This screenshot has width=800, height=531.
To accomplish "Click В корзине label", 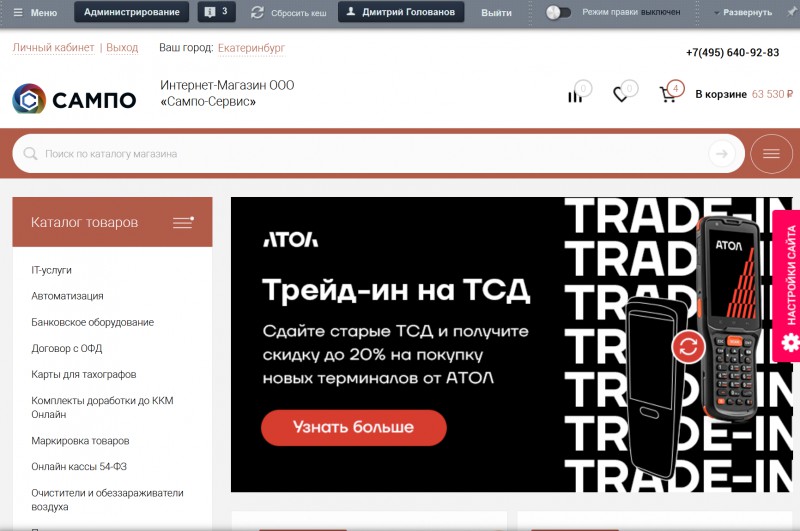I will click(720, 94).
